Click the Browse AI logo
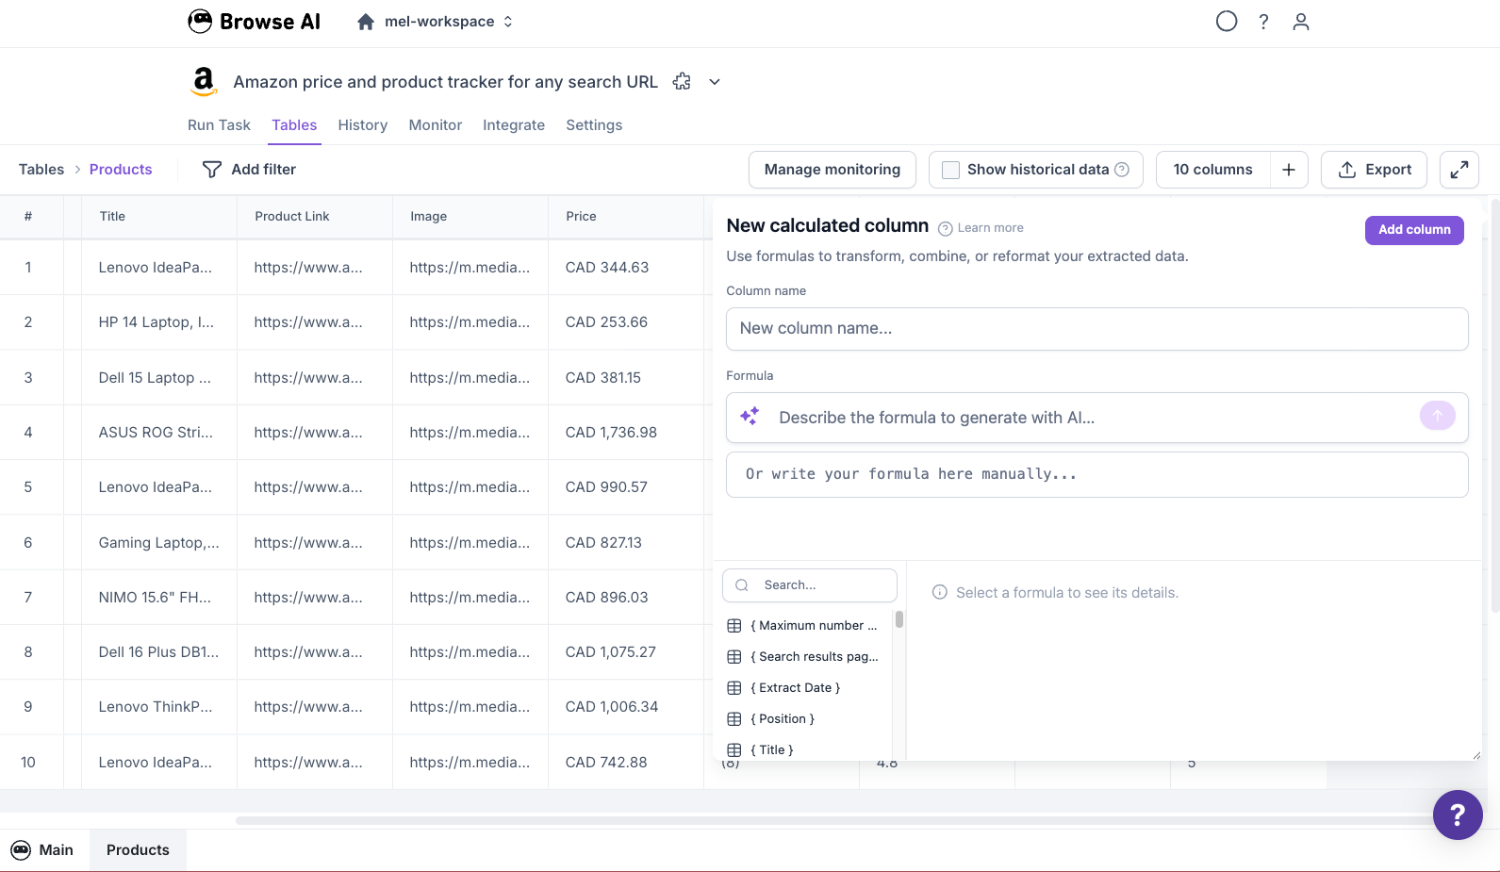Image resolution: width=1500 pixels, height=872 pixels. [x=254, y=21]
